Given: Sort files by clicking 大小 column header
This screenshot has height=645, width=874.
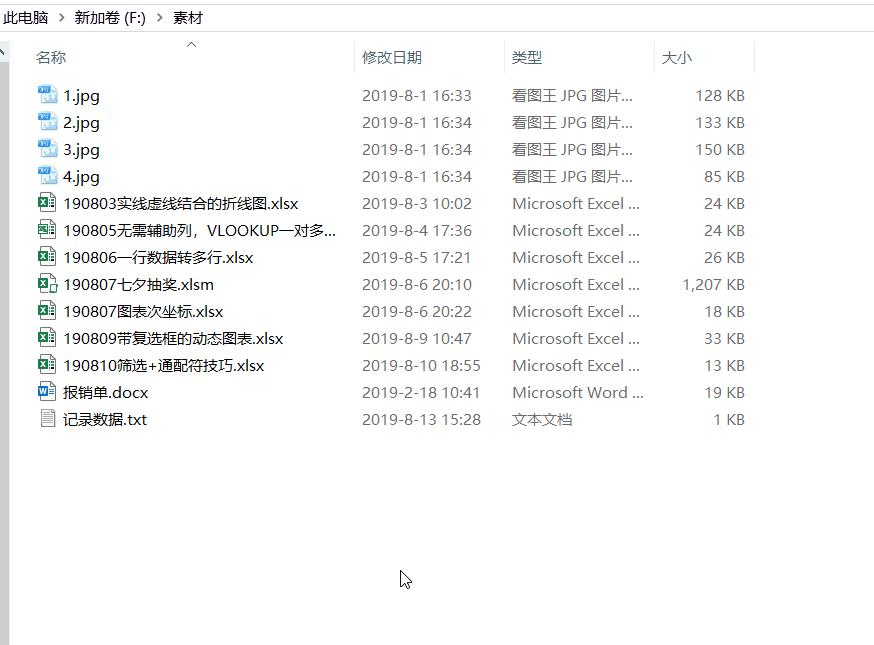Looking at the screenshot, I should (677, 58).
